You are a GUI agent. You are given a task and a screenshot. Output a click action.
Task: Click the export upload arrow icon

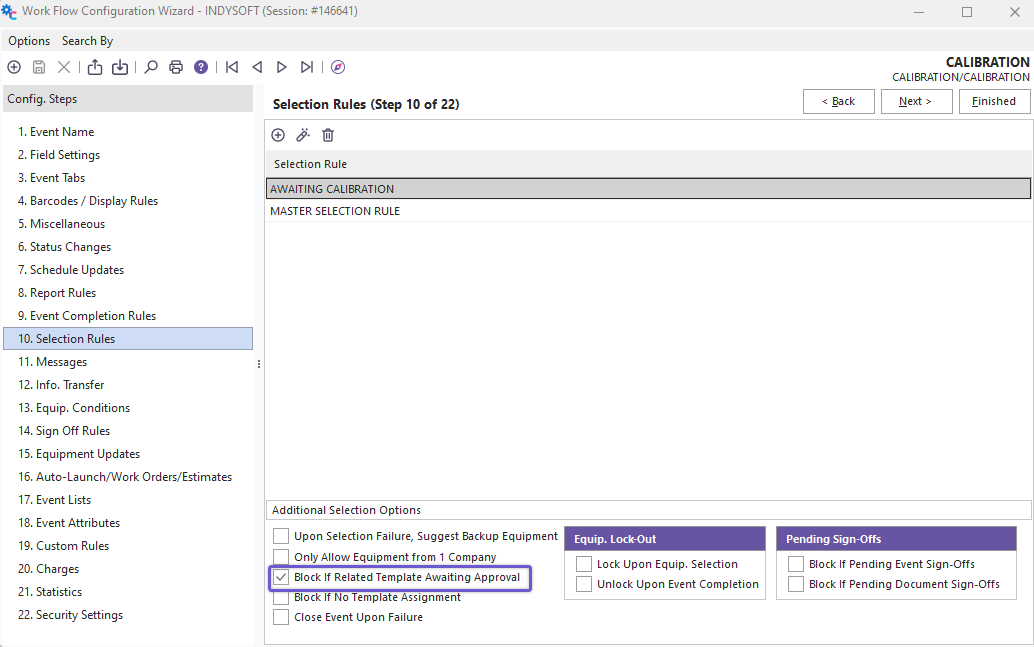(95, 67)
